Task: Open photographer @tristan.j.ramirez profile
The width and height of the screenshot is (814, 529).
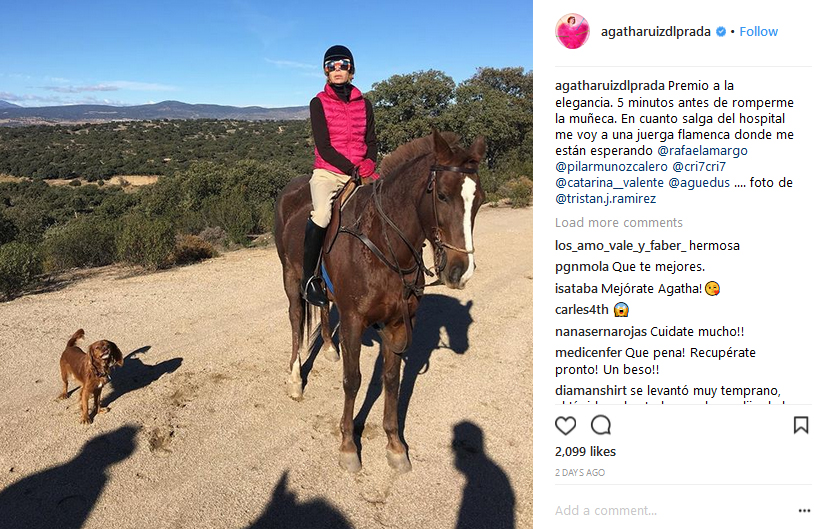Action: point(605,199)
